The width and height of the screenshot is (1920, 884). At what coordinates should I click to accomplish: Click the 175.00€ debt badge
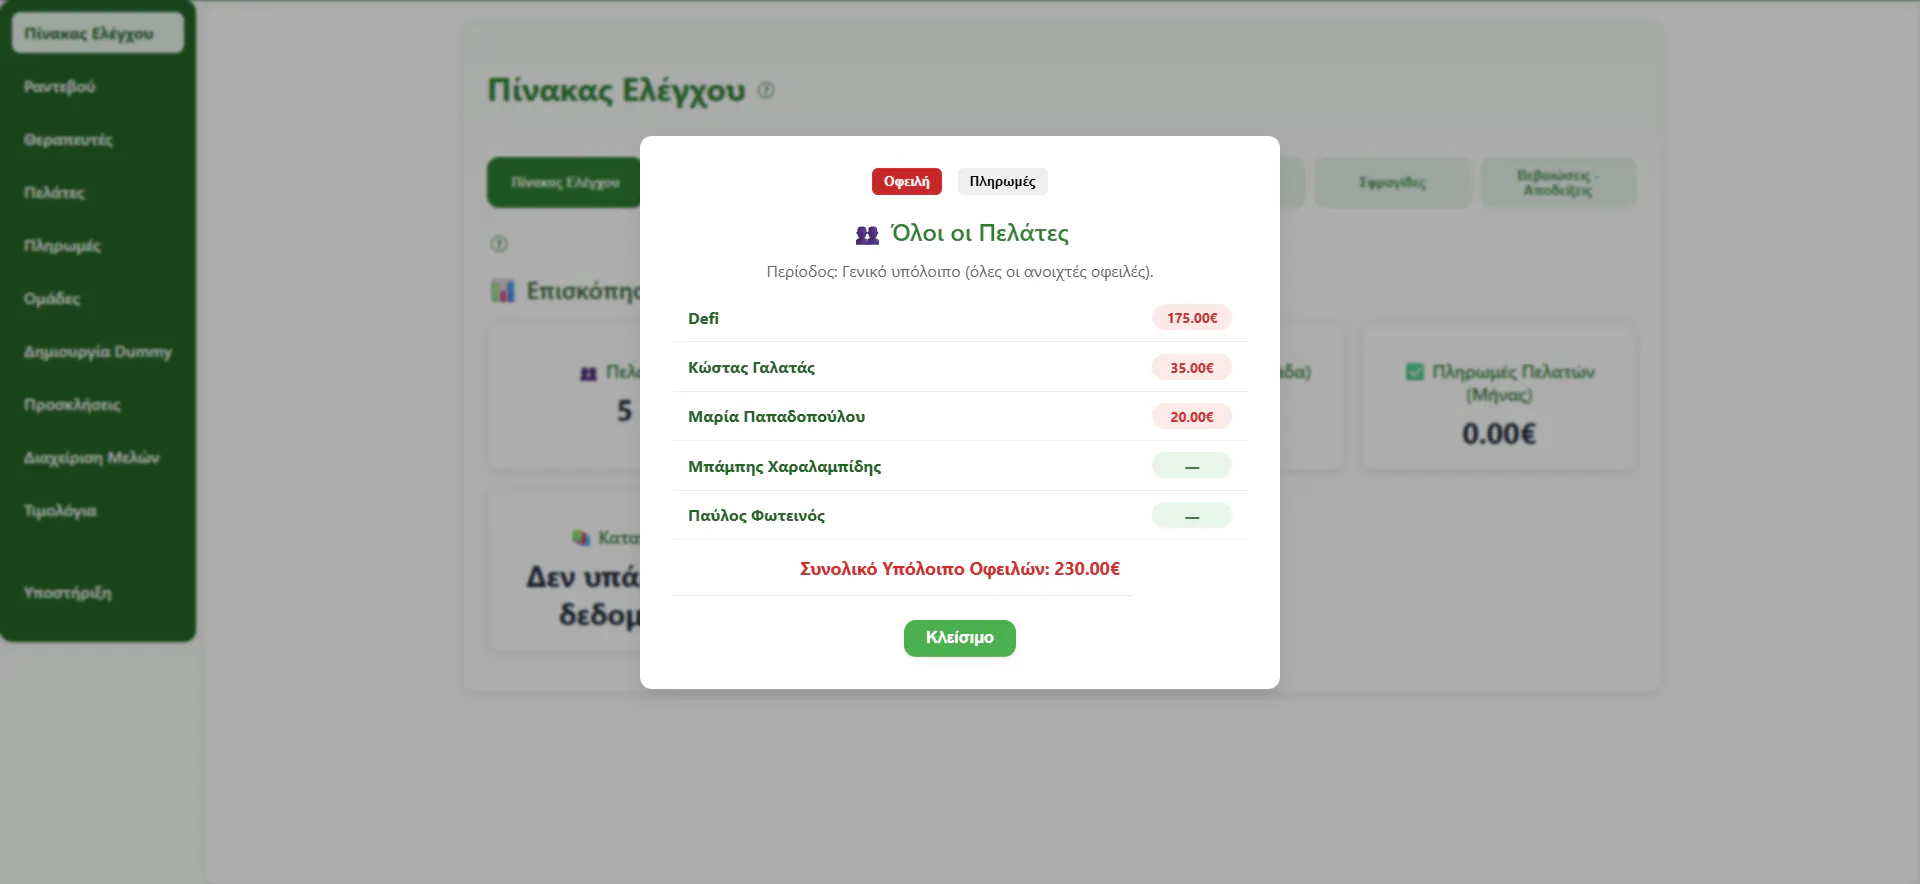click(x=1191, y=317)
